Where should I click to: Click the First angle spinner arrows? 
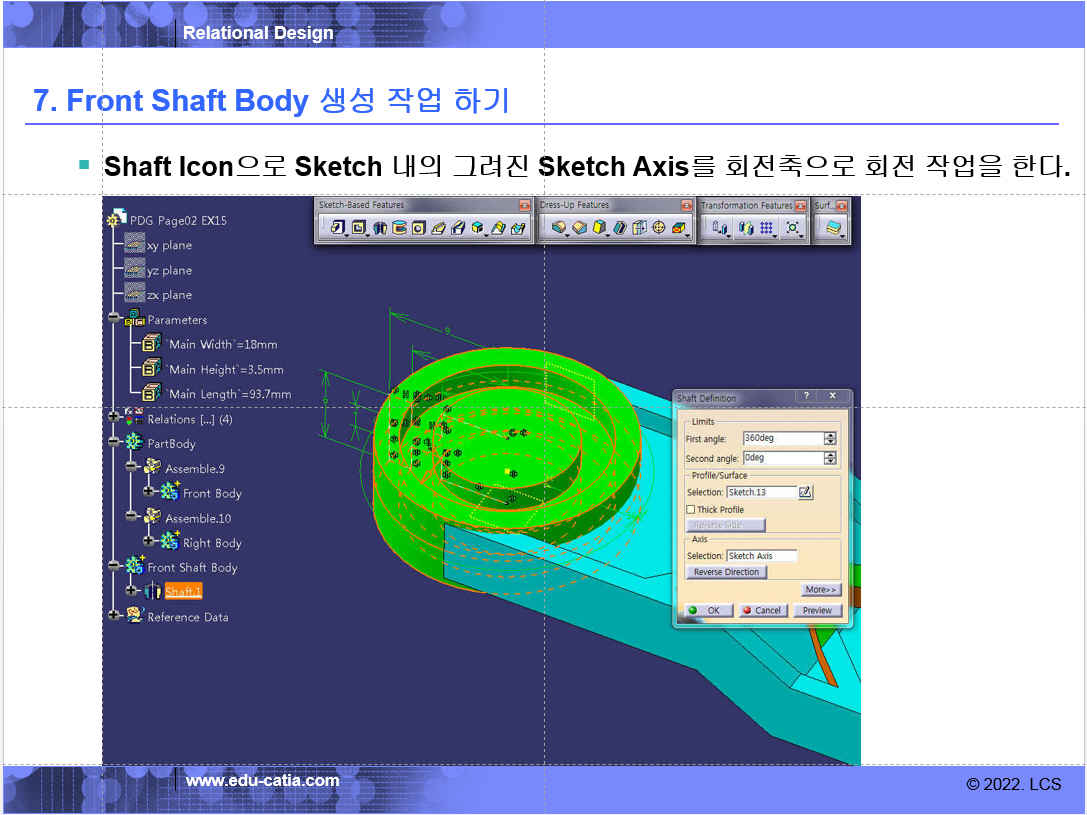click(830, 438)
